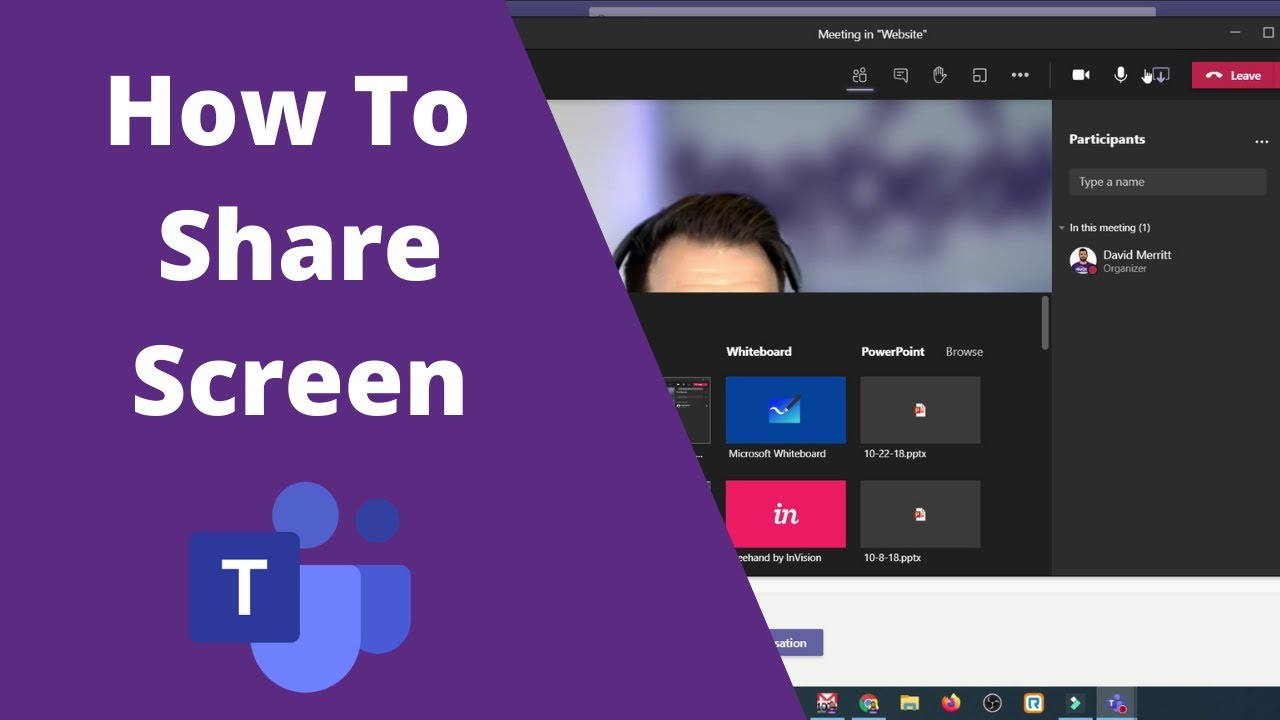The width and height of the screenshot is (1280, 720).
Task: Click the rooms icon next to Raise hand
Action: 979,75
